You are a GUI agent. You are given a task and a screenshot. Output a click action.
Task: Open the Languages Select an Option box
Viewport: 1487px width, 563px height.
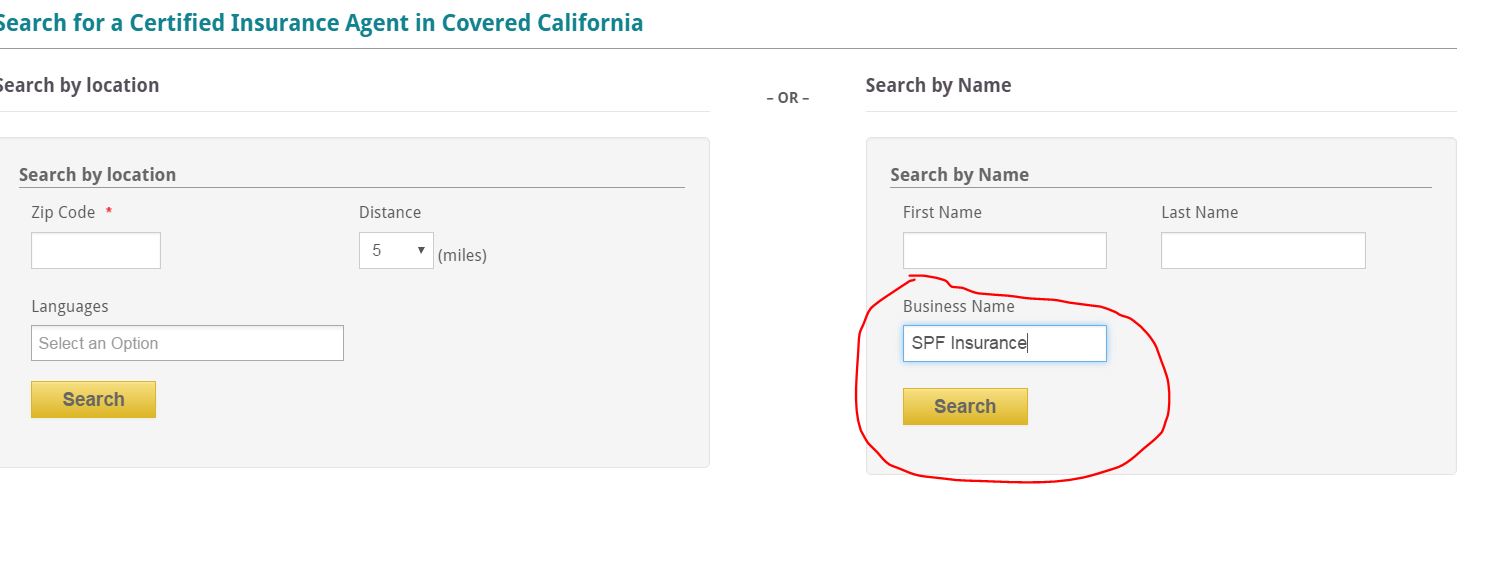tap(187, 343)
